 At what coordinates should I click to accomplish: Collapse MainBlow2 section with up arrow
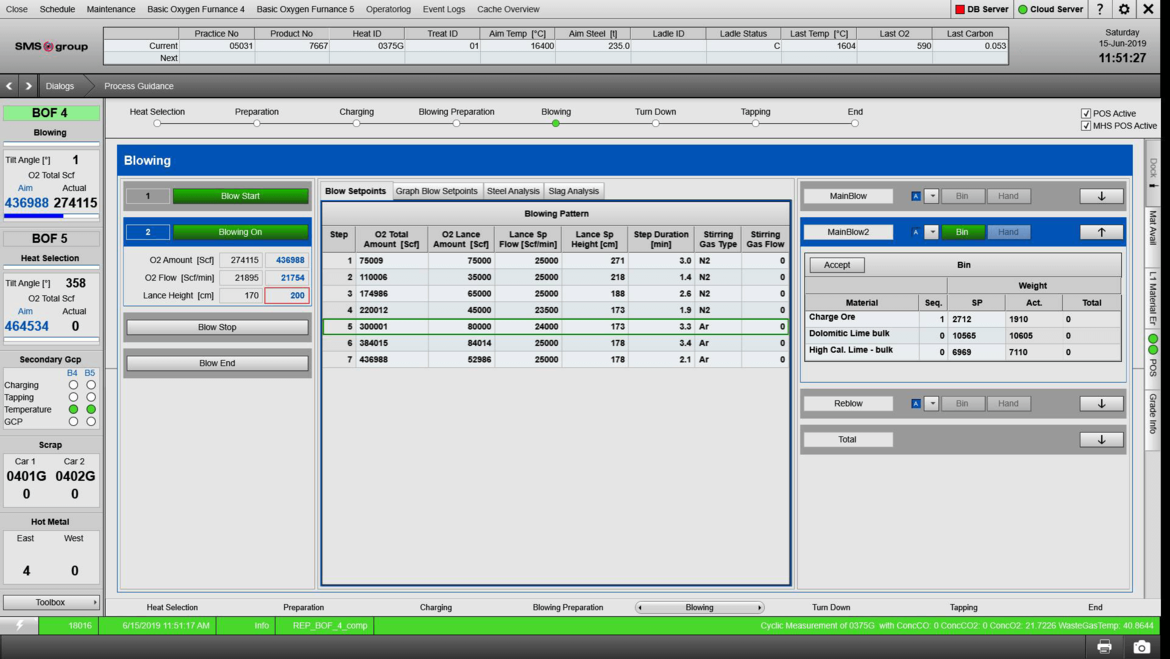coord(1101,232)
